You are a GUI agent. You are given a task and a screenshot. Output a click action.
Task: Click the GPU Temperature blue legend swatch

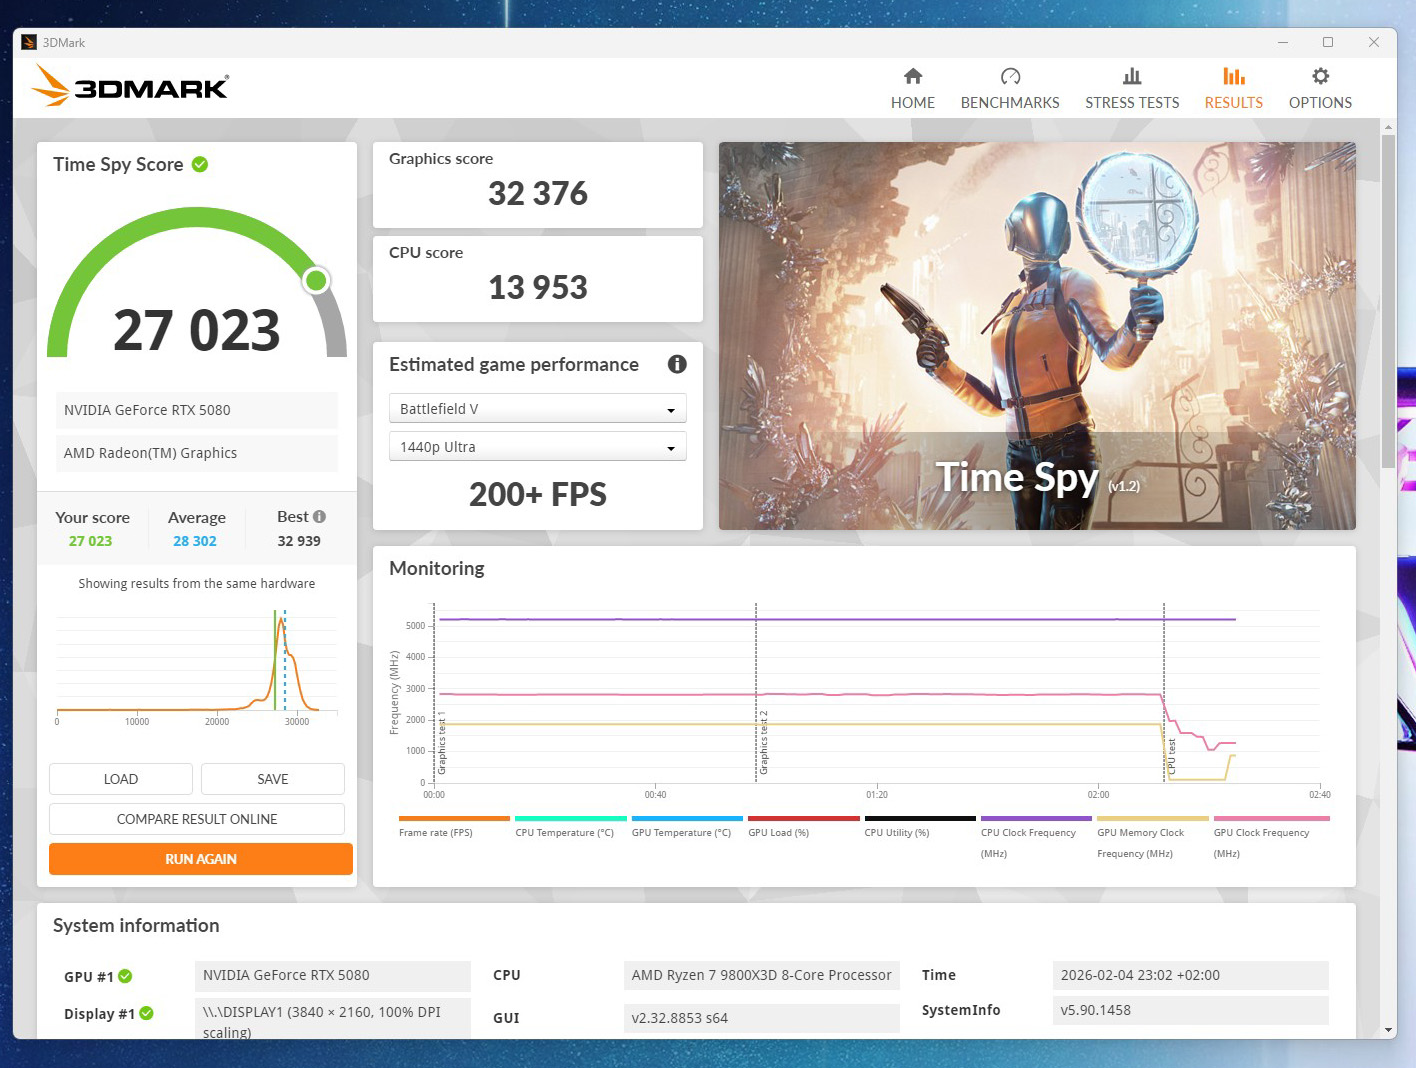(687, 818)
